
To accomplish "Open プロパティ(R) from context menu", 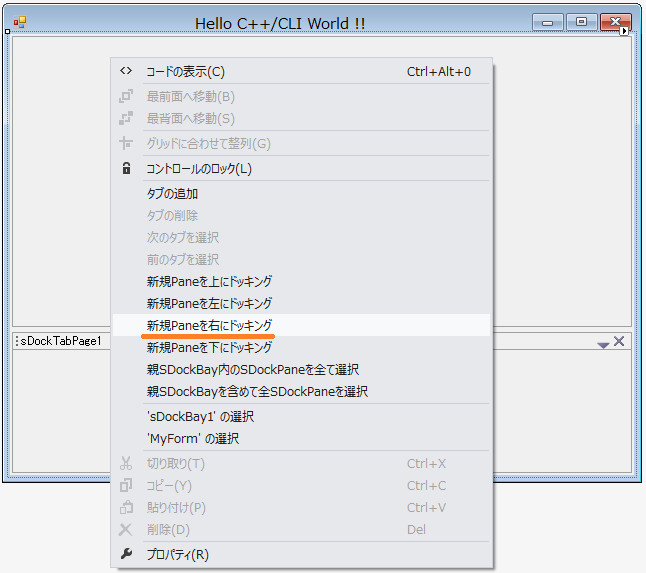I will 302,554.
